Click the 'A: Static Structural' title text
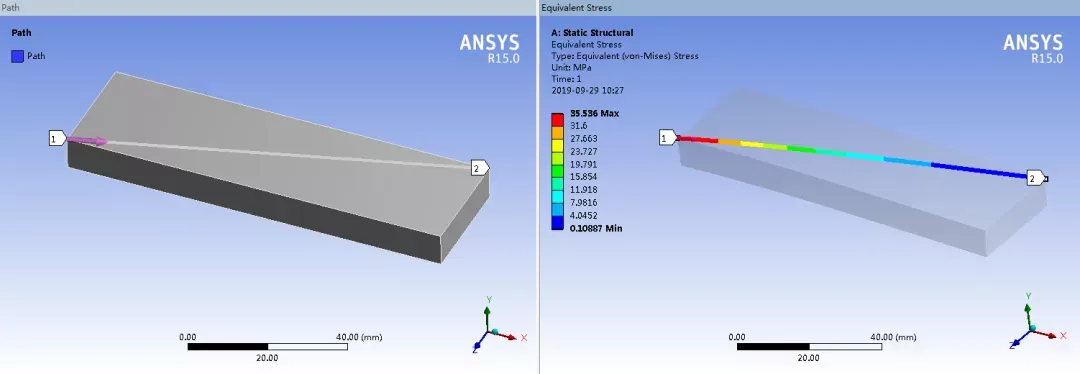Image resolution: width=1080 pixels, height=374 pixels. pyautogui.click(x=592, y=32)
